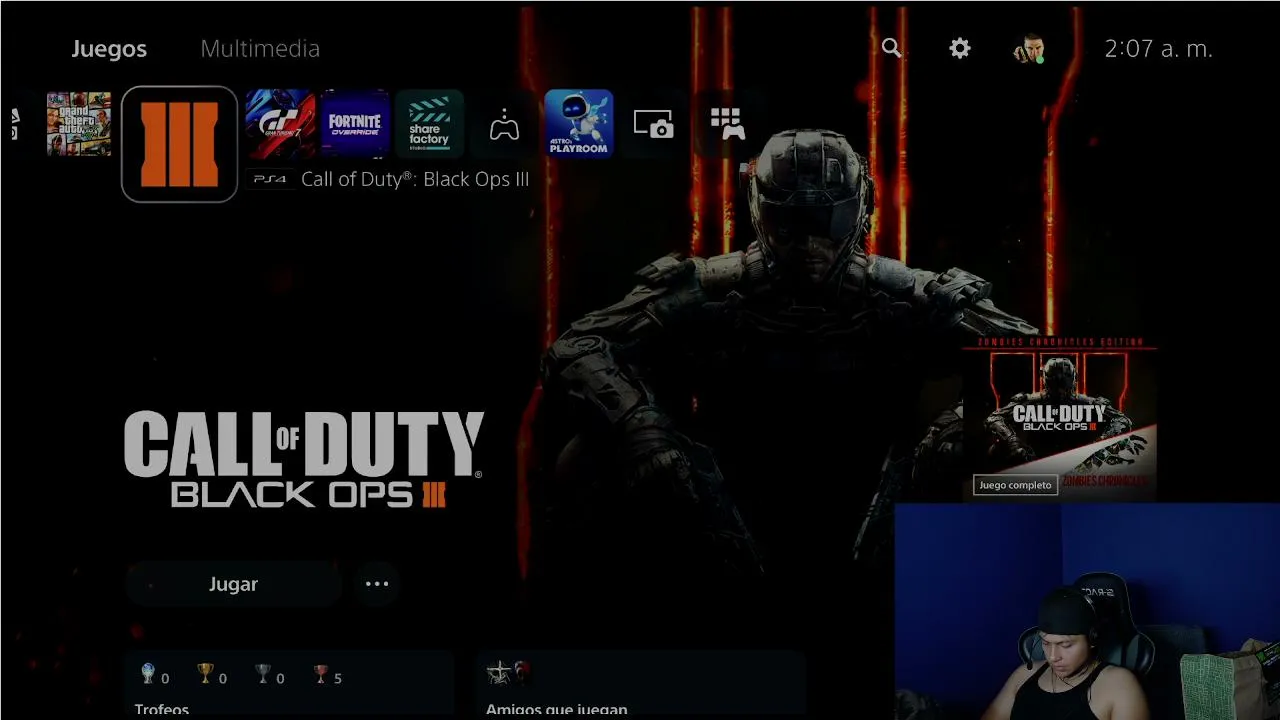Open the settings gear
Viewport: 1280px width, 720px height.
[x=960, y=48]
